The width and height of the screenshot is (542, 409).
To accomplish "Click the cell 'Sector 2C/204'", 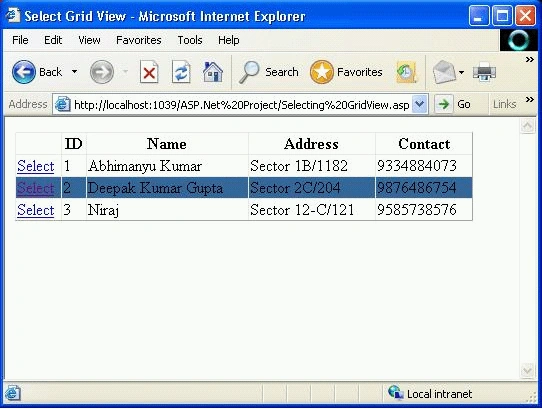I will coord(312,188).
